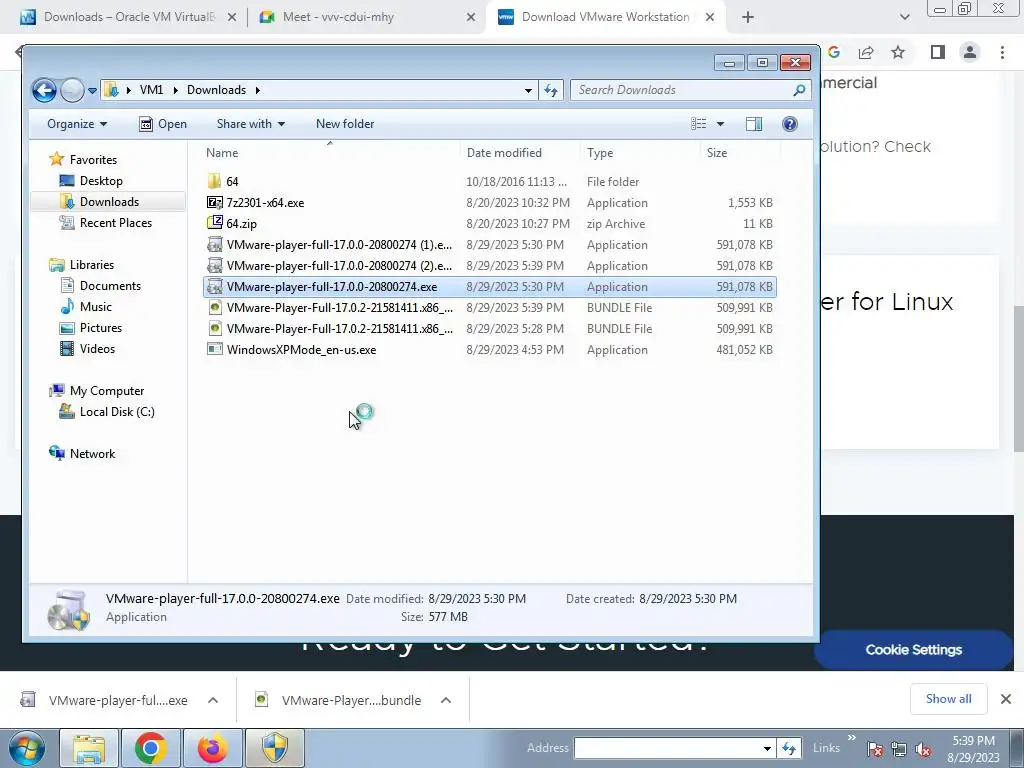1024x768 pixels.
Task: Select the BUNDLE File modified at 5:28 PM
Action: (x=490, y=328)
